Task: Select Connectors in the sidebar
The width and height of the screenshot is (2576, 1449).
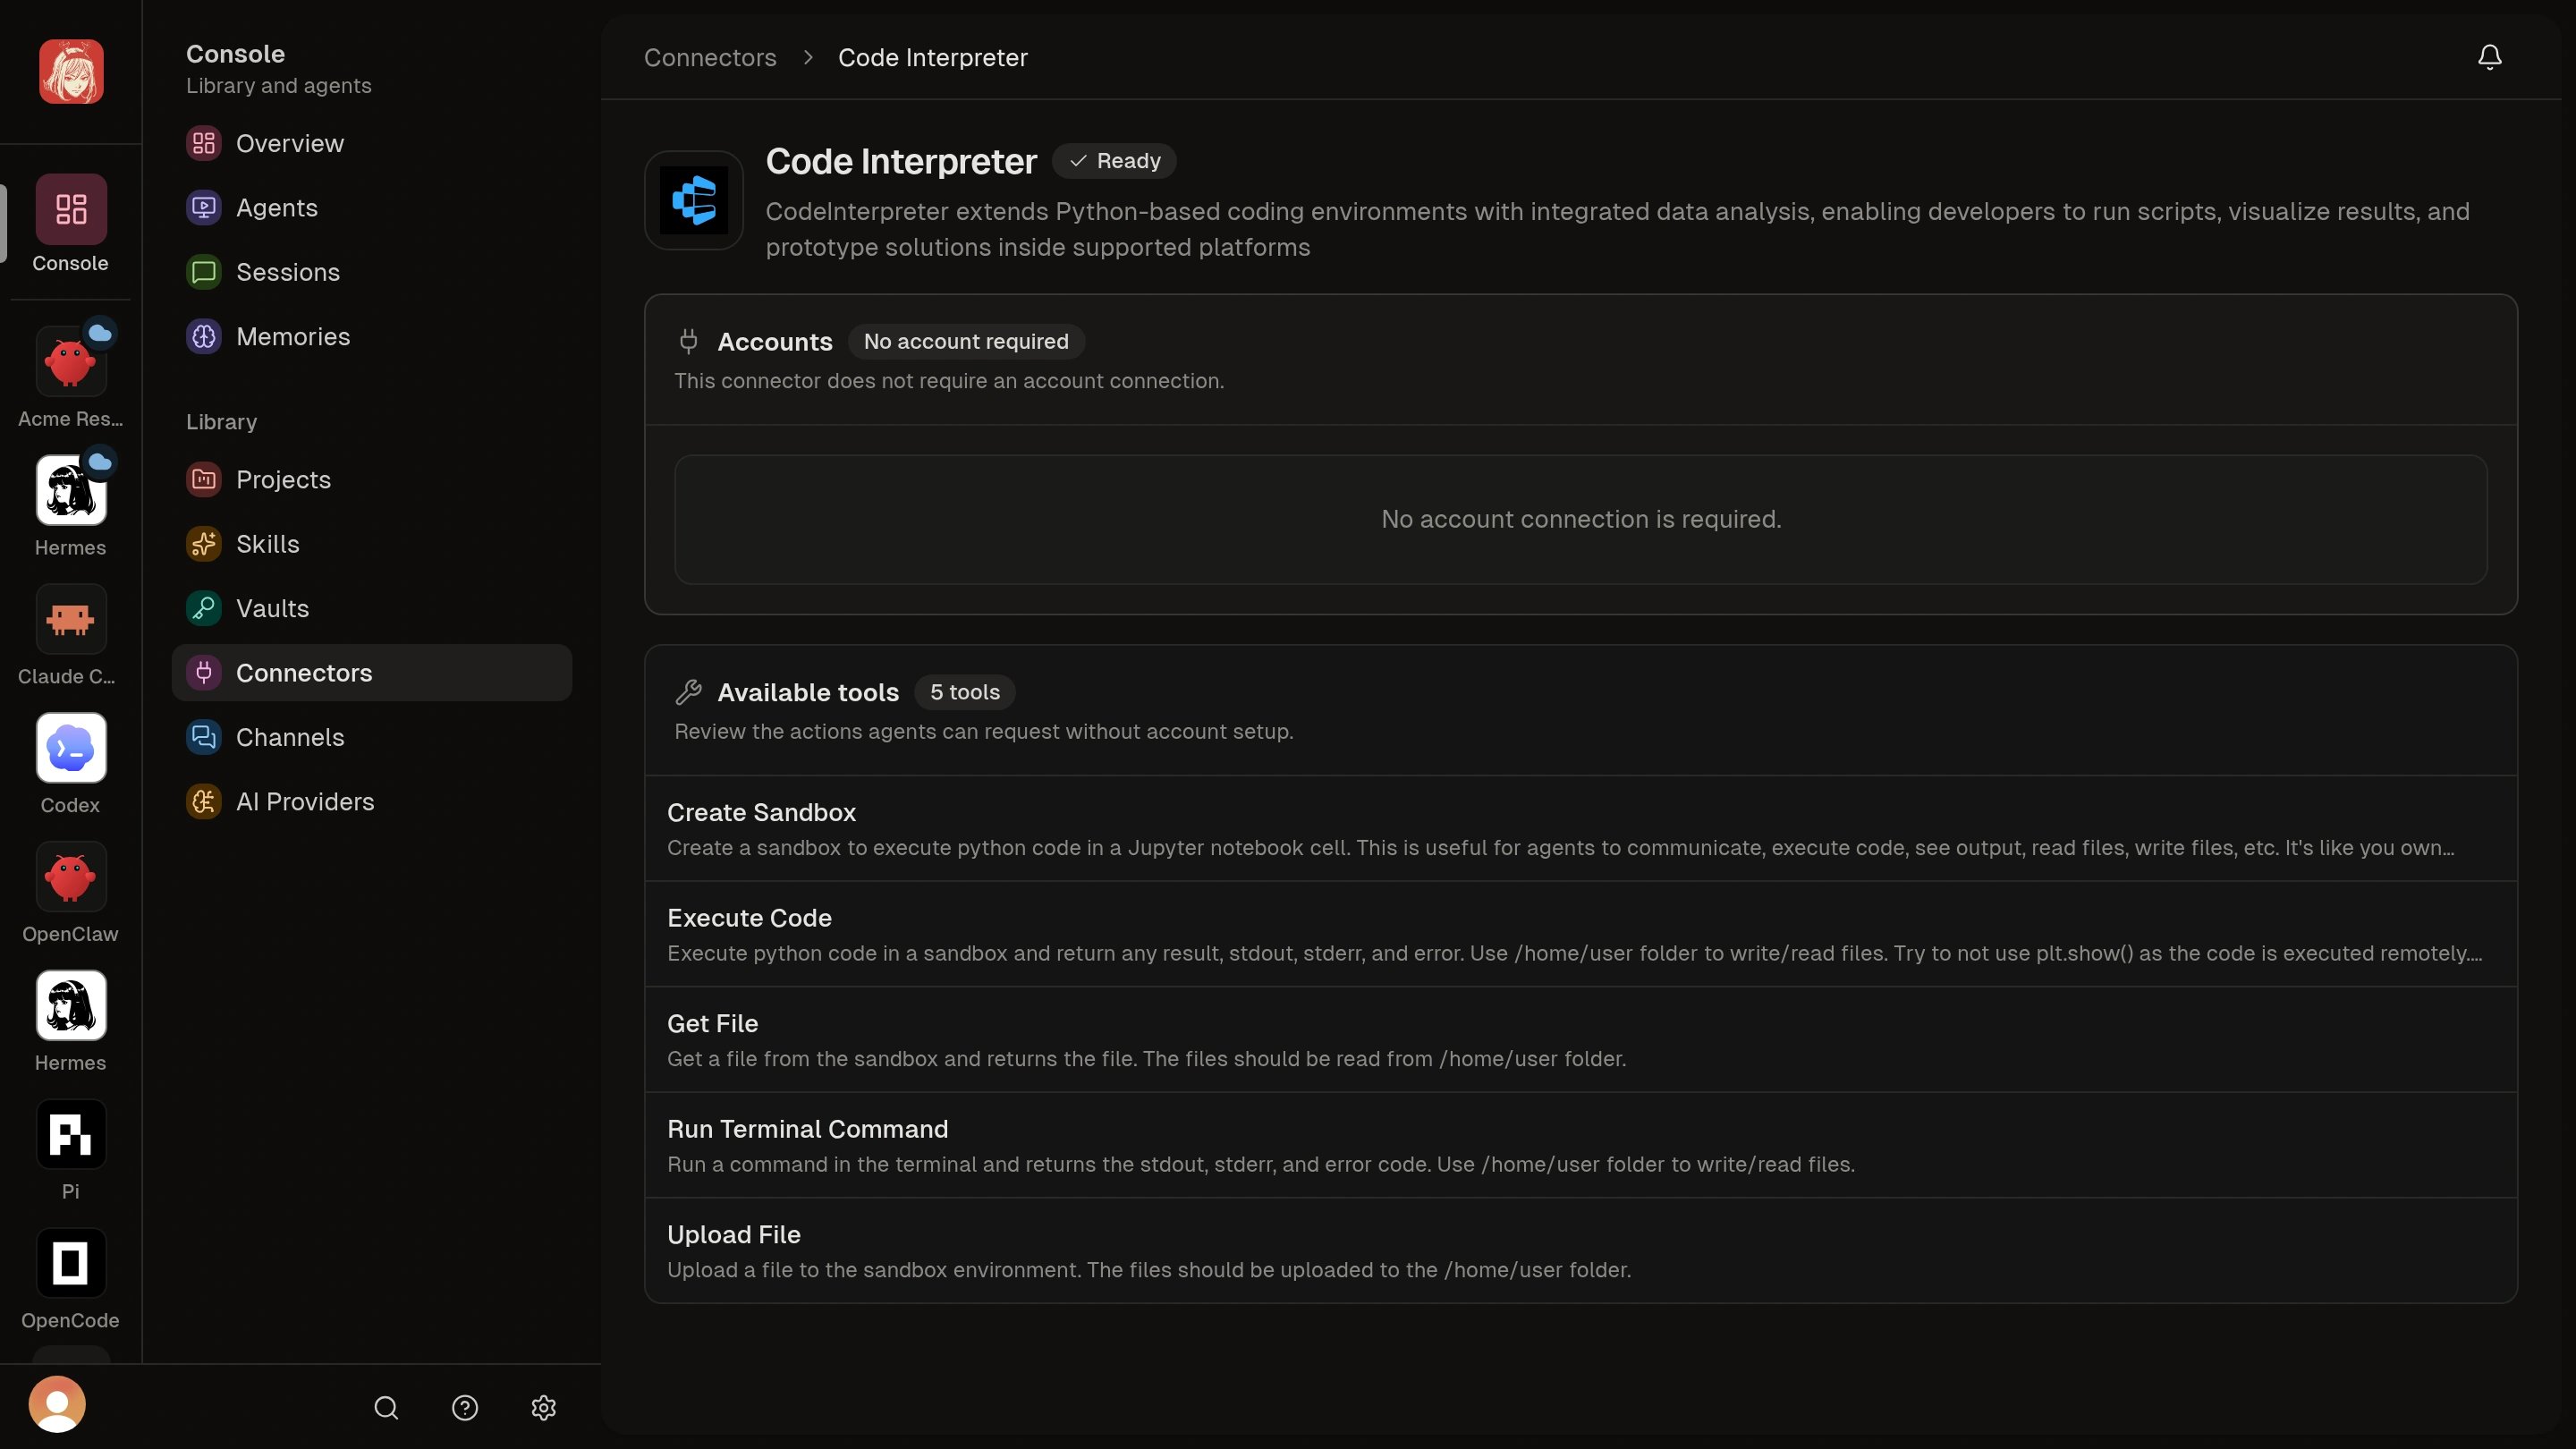Action: pos(371,673)
